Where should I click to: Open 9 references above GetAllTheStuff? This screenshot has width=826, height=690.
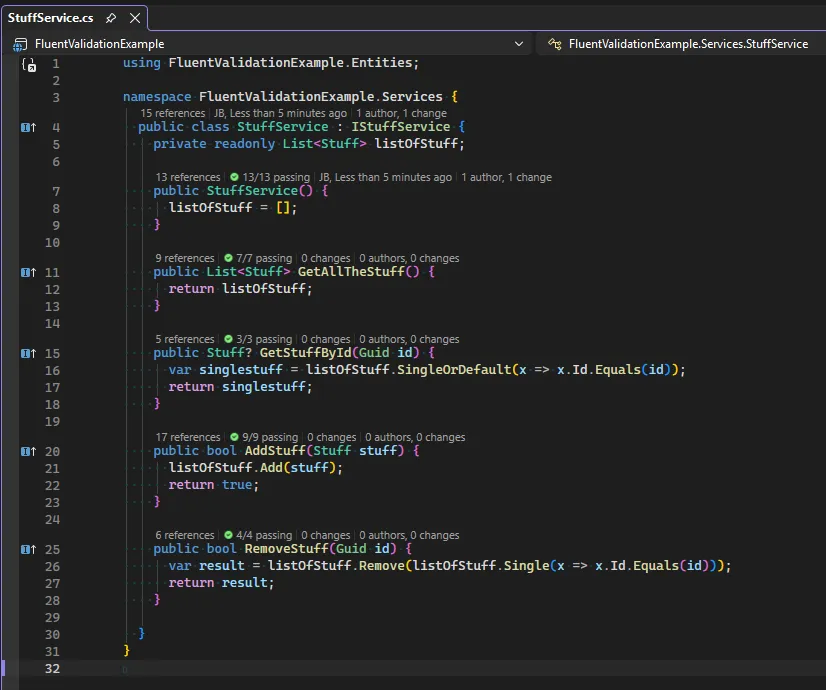click(x=185, y=258)
